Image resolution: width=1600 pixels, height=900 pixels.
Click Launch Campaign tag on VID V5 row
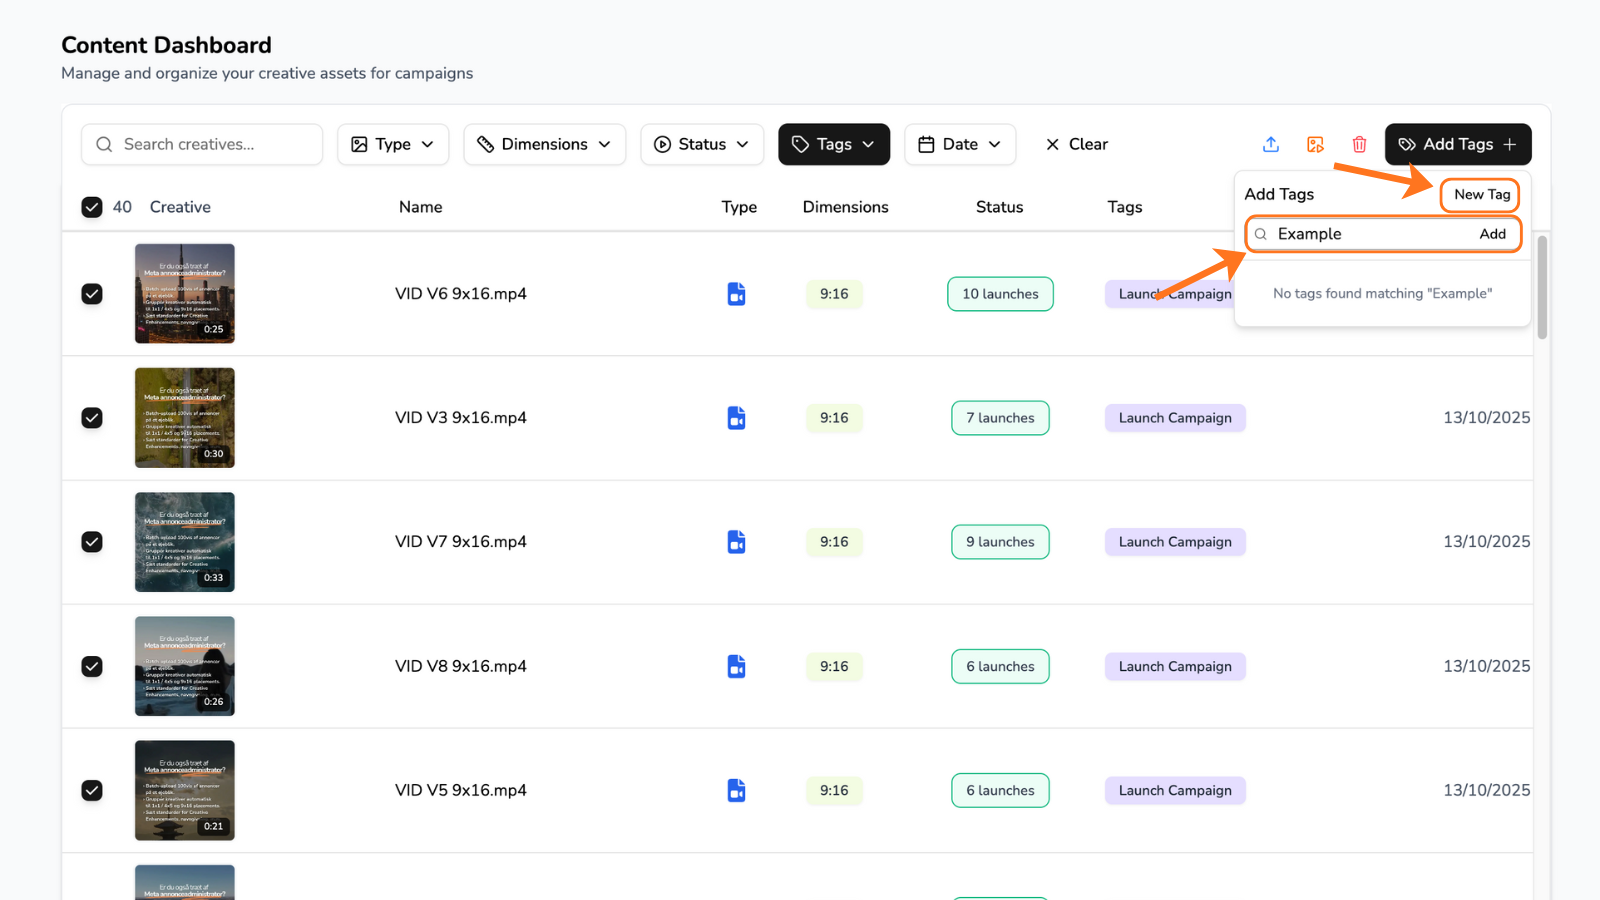point(1175,790)
